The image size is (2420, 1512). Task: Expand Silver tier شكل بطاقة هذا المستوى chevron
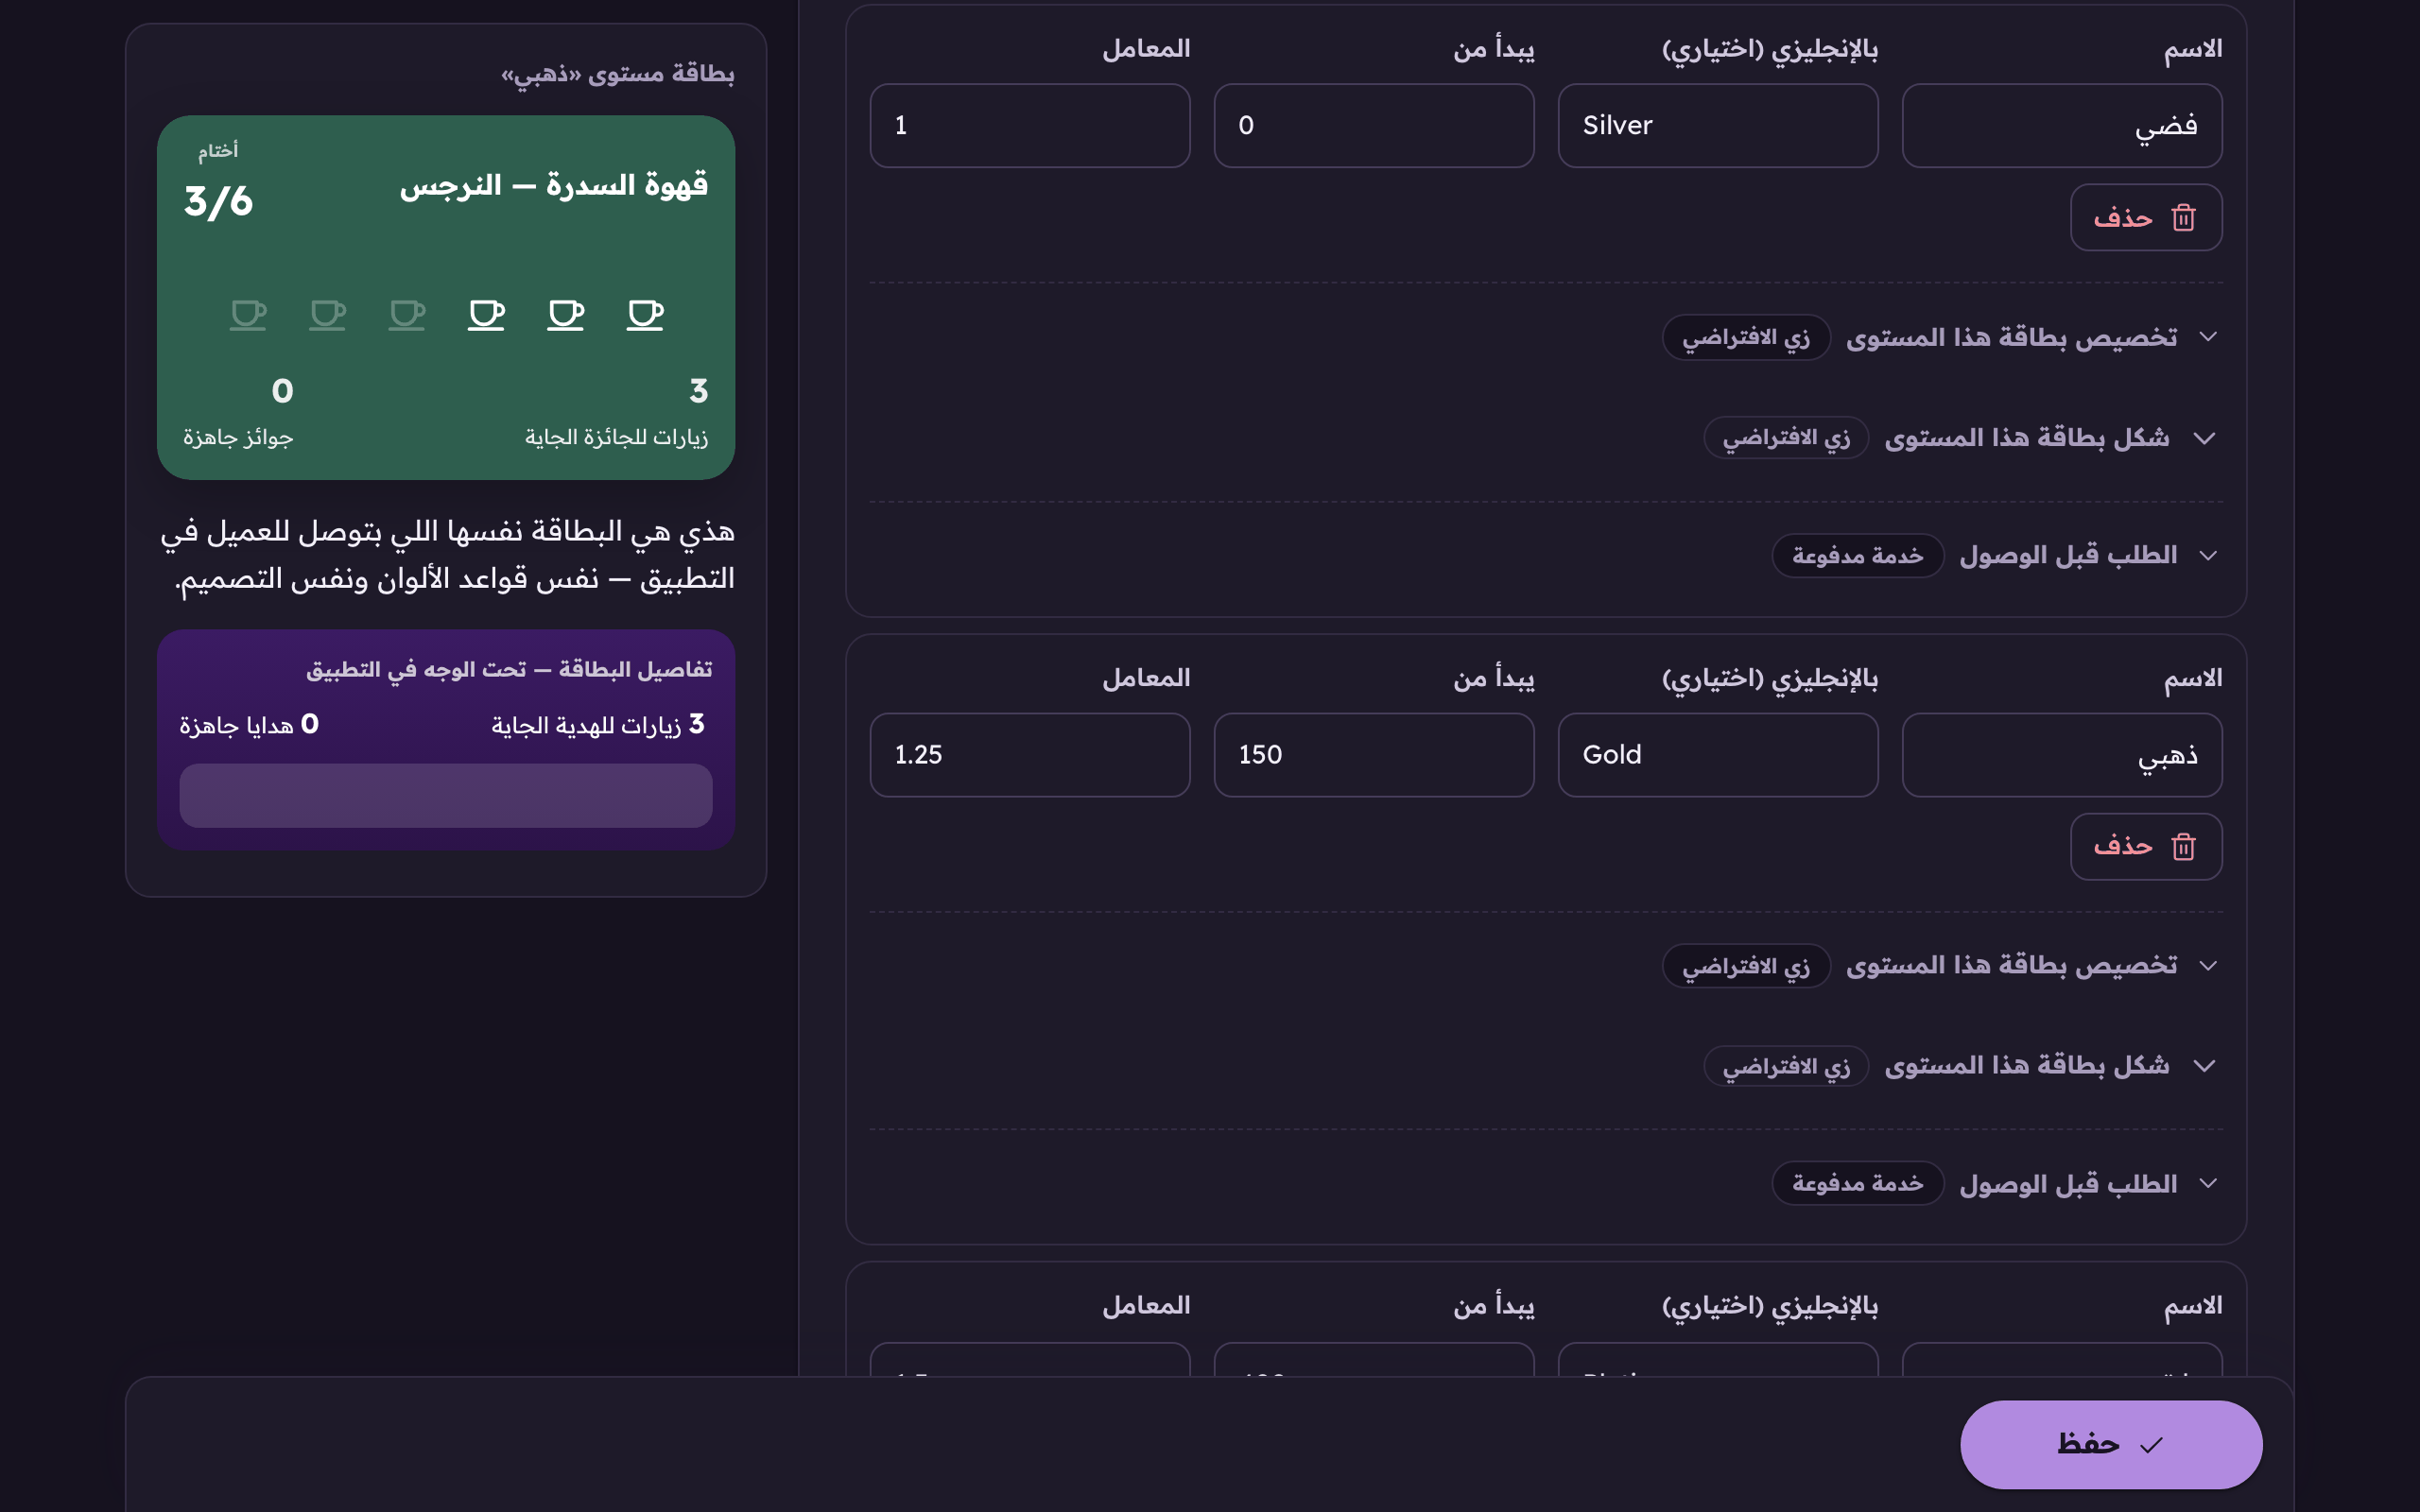tap(2204, 438)
